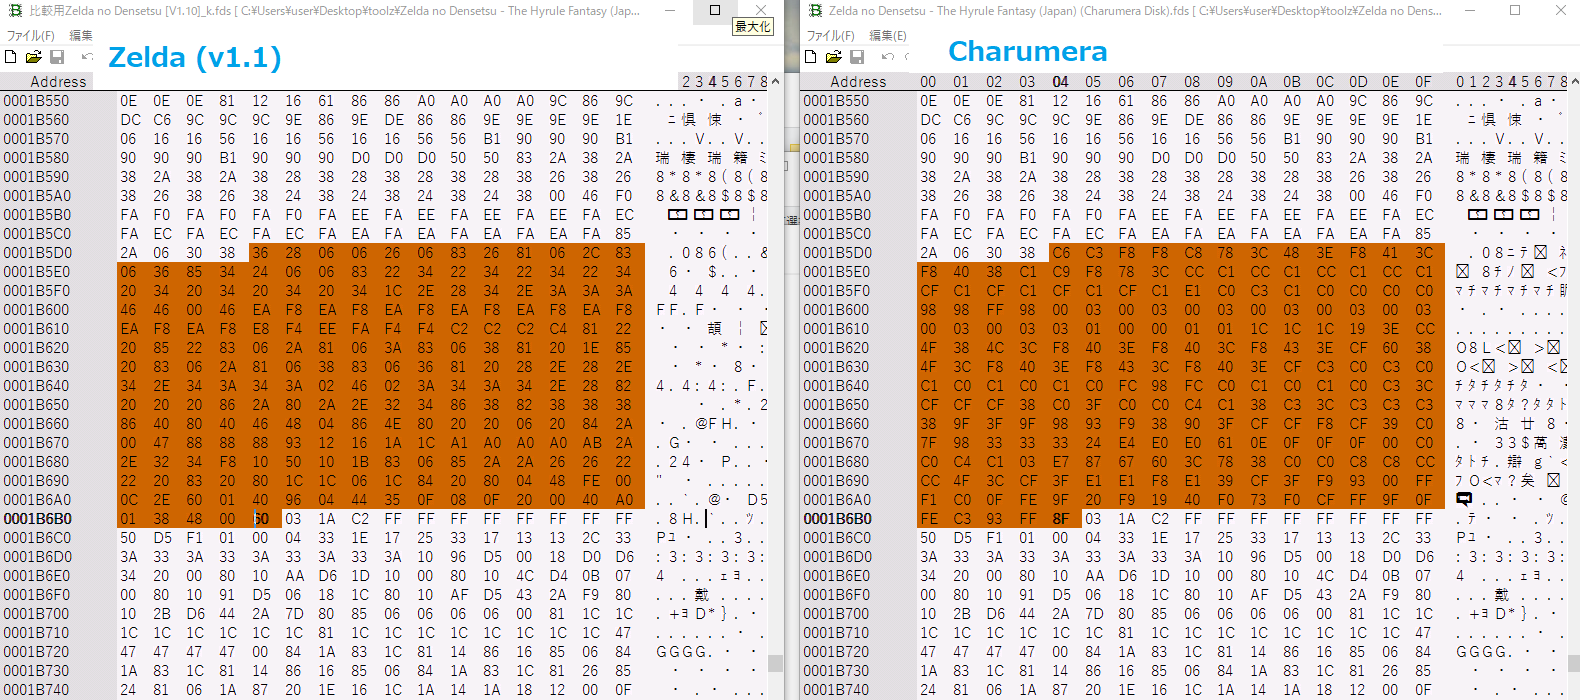Select bold address 0001B6B0 in left window
The height and width of the screenshot is (700, 1580).
tap(38, 519)
